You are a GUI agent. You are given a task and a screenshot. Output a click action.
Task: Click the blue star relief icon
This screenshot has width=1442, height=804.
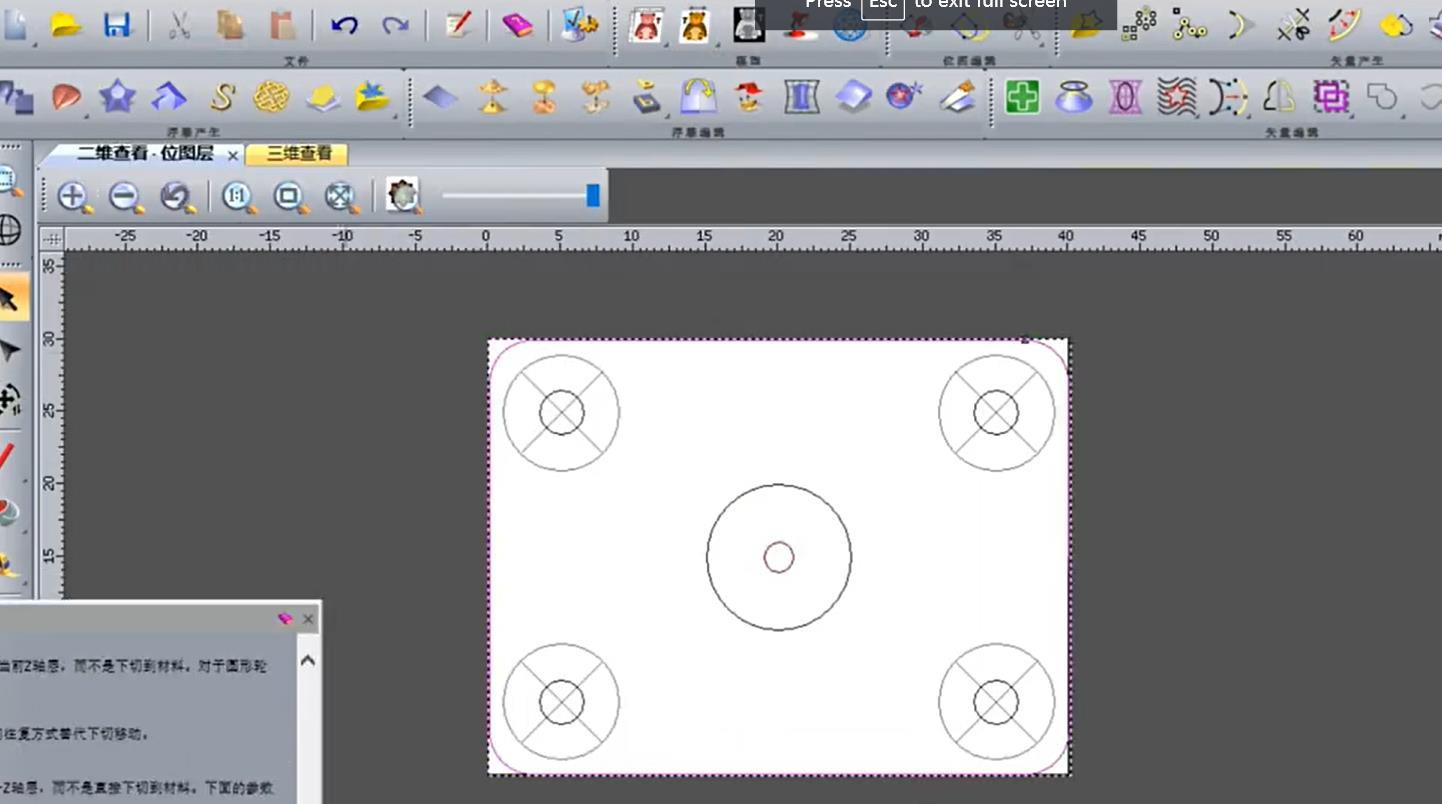pos(117,97)
